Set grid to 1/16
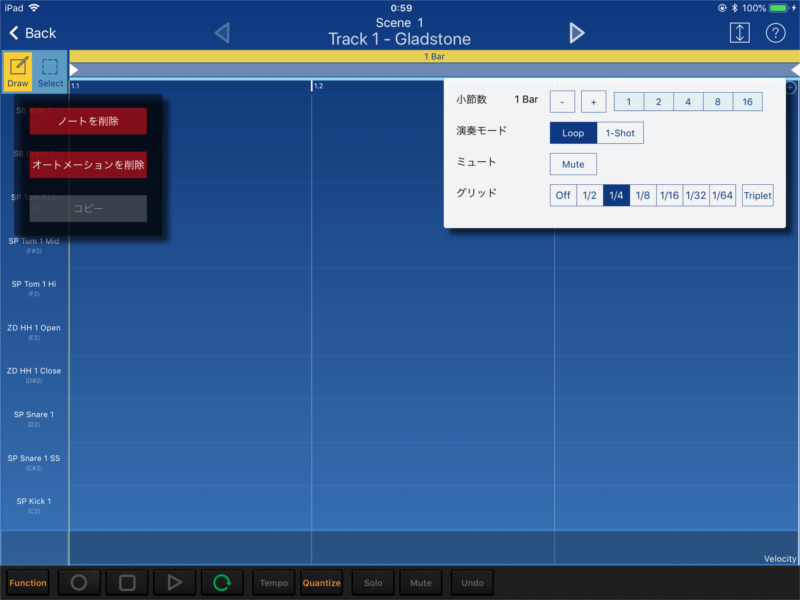This screenshot has width=800, height=600. coord(669,195)
